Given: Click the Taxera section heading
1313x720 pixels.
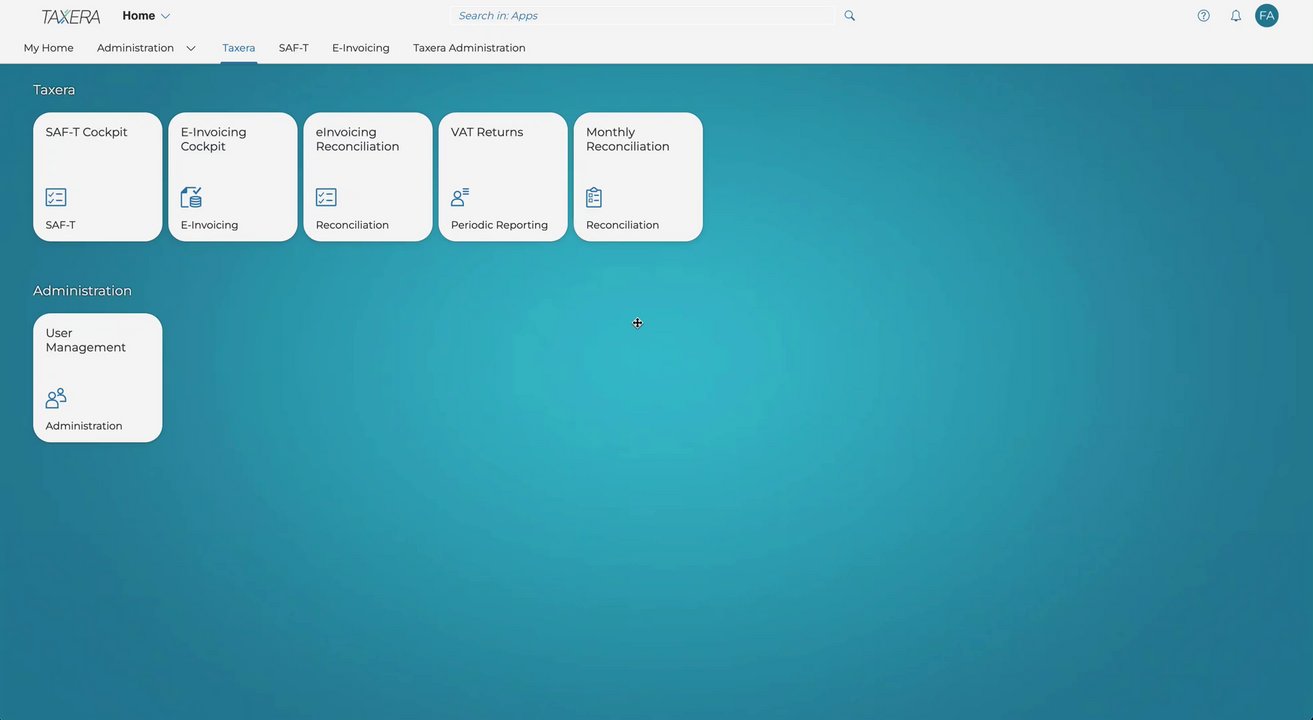Looking at the screenshot, I should [x=54, y=90].
